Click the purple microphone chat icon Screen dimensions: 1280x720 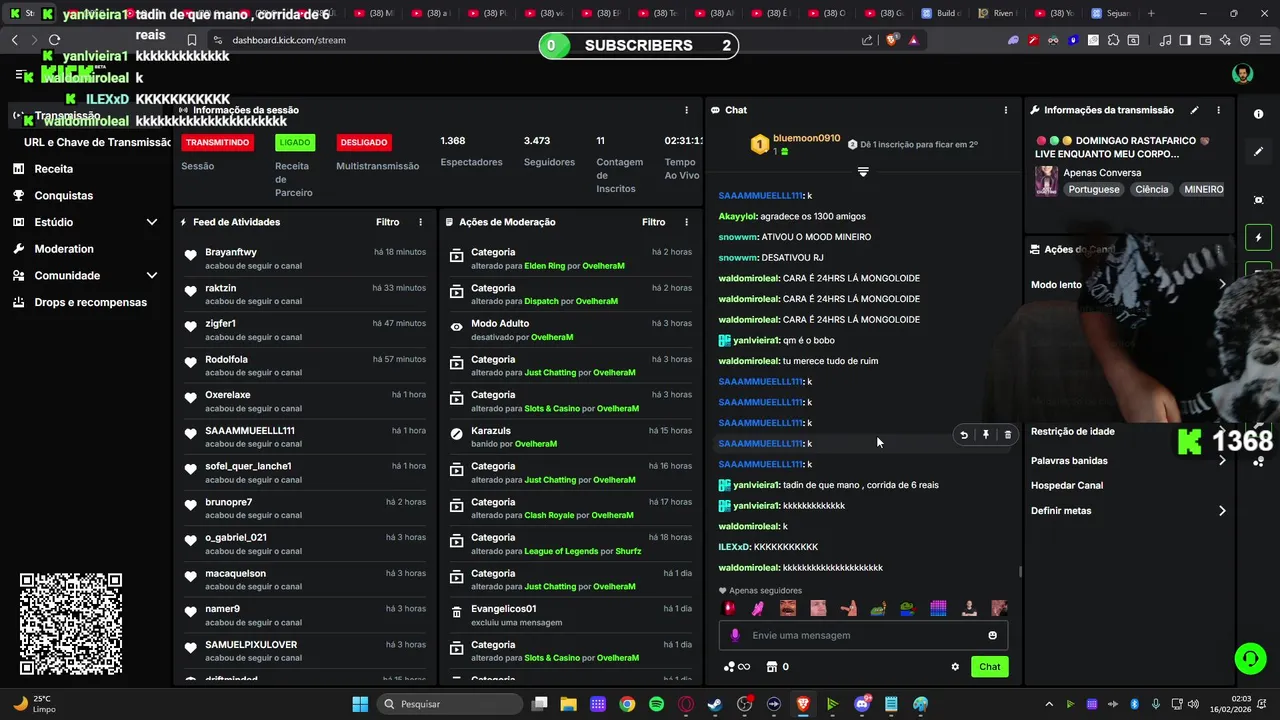click(735, 635)
